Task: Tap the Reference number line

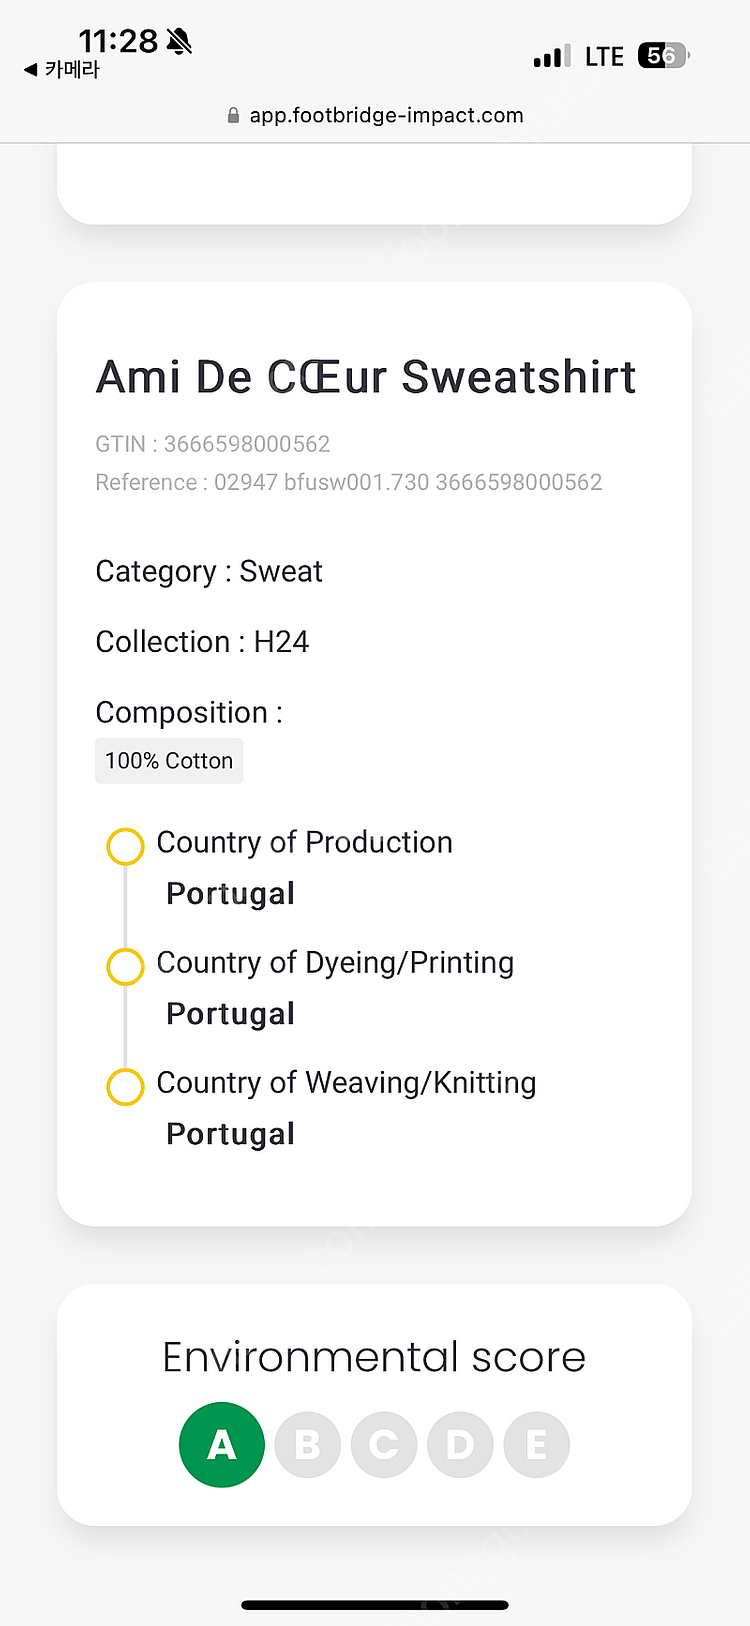Action: (x=349, y=482)
